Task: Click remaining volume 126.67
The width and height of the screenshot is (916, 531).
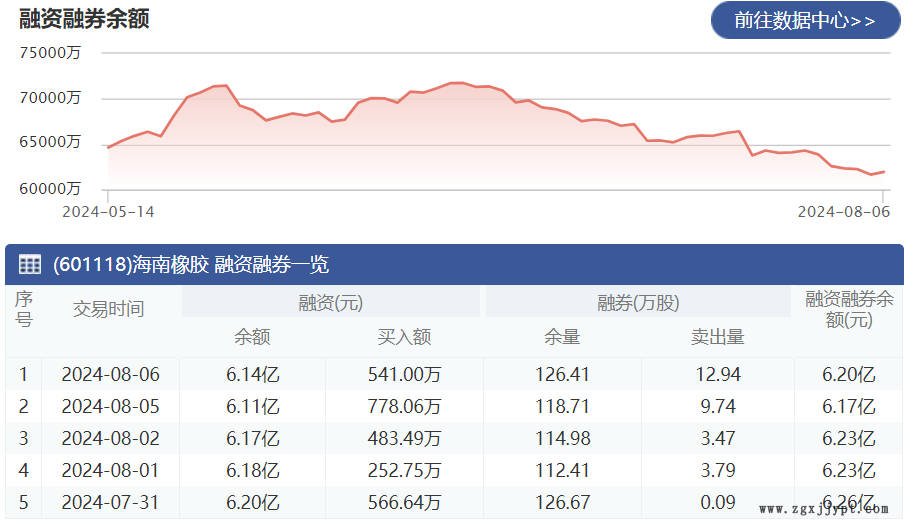Action: (x=563, y=503)
